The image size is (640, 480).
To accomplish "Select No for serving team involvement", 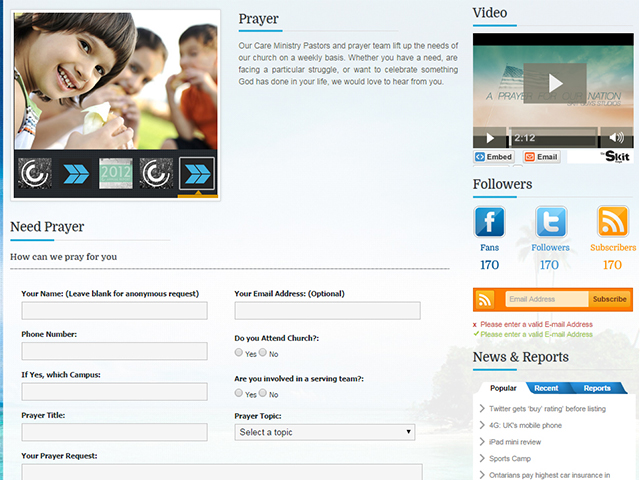I will tap(263, 393).
